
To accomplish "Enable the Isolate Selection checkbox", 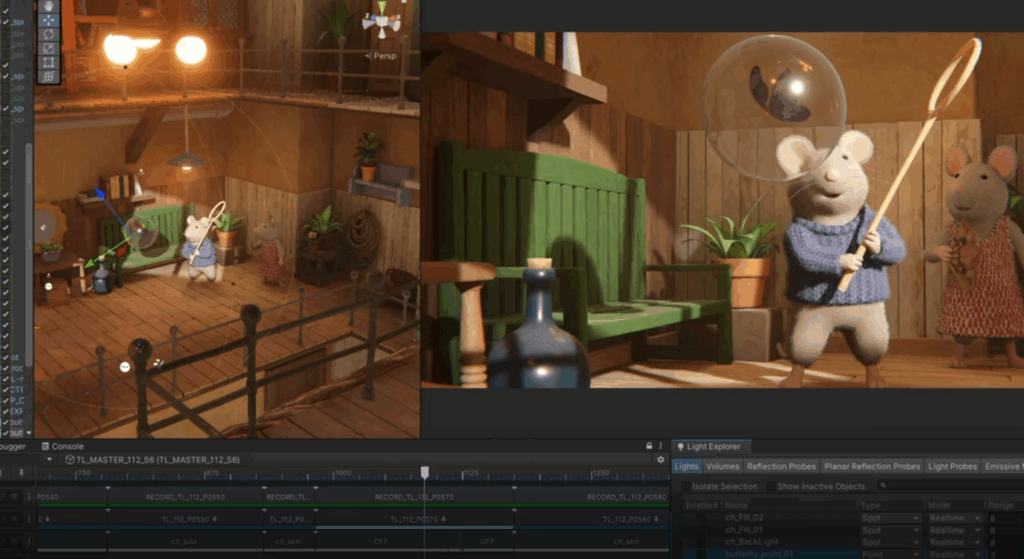I will tap(685, 487).
